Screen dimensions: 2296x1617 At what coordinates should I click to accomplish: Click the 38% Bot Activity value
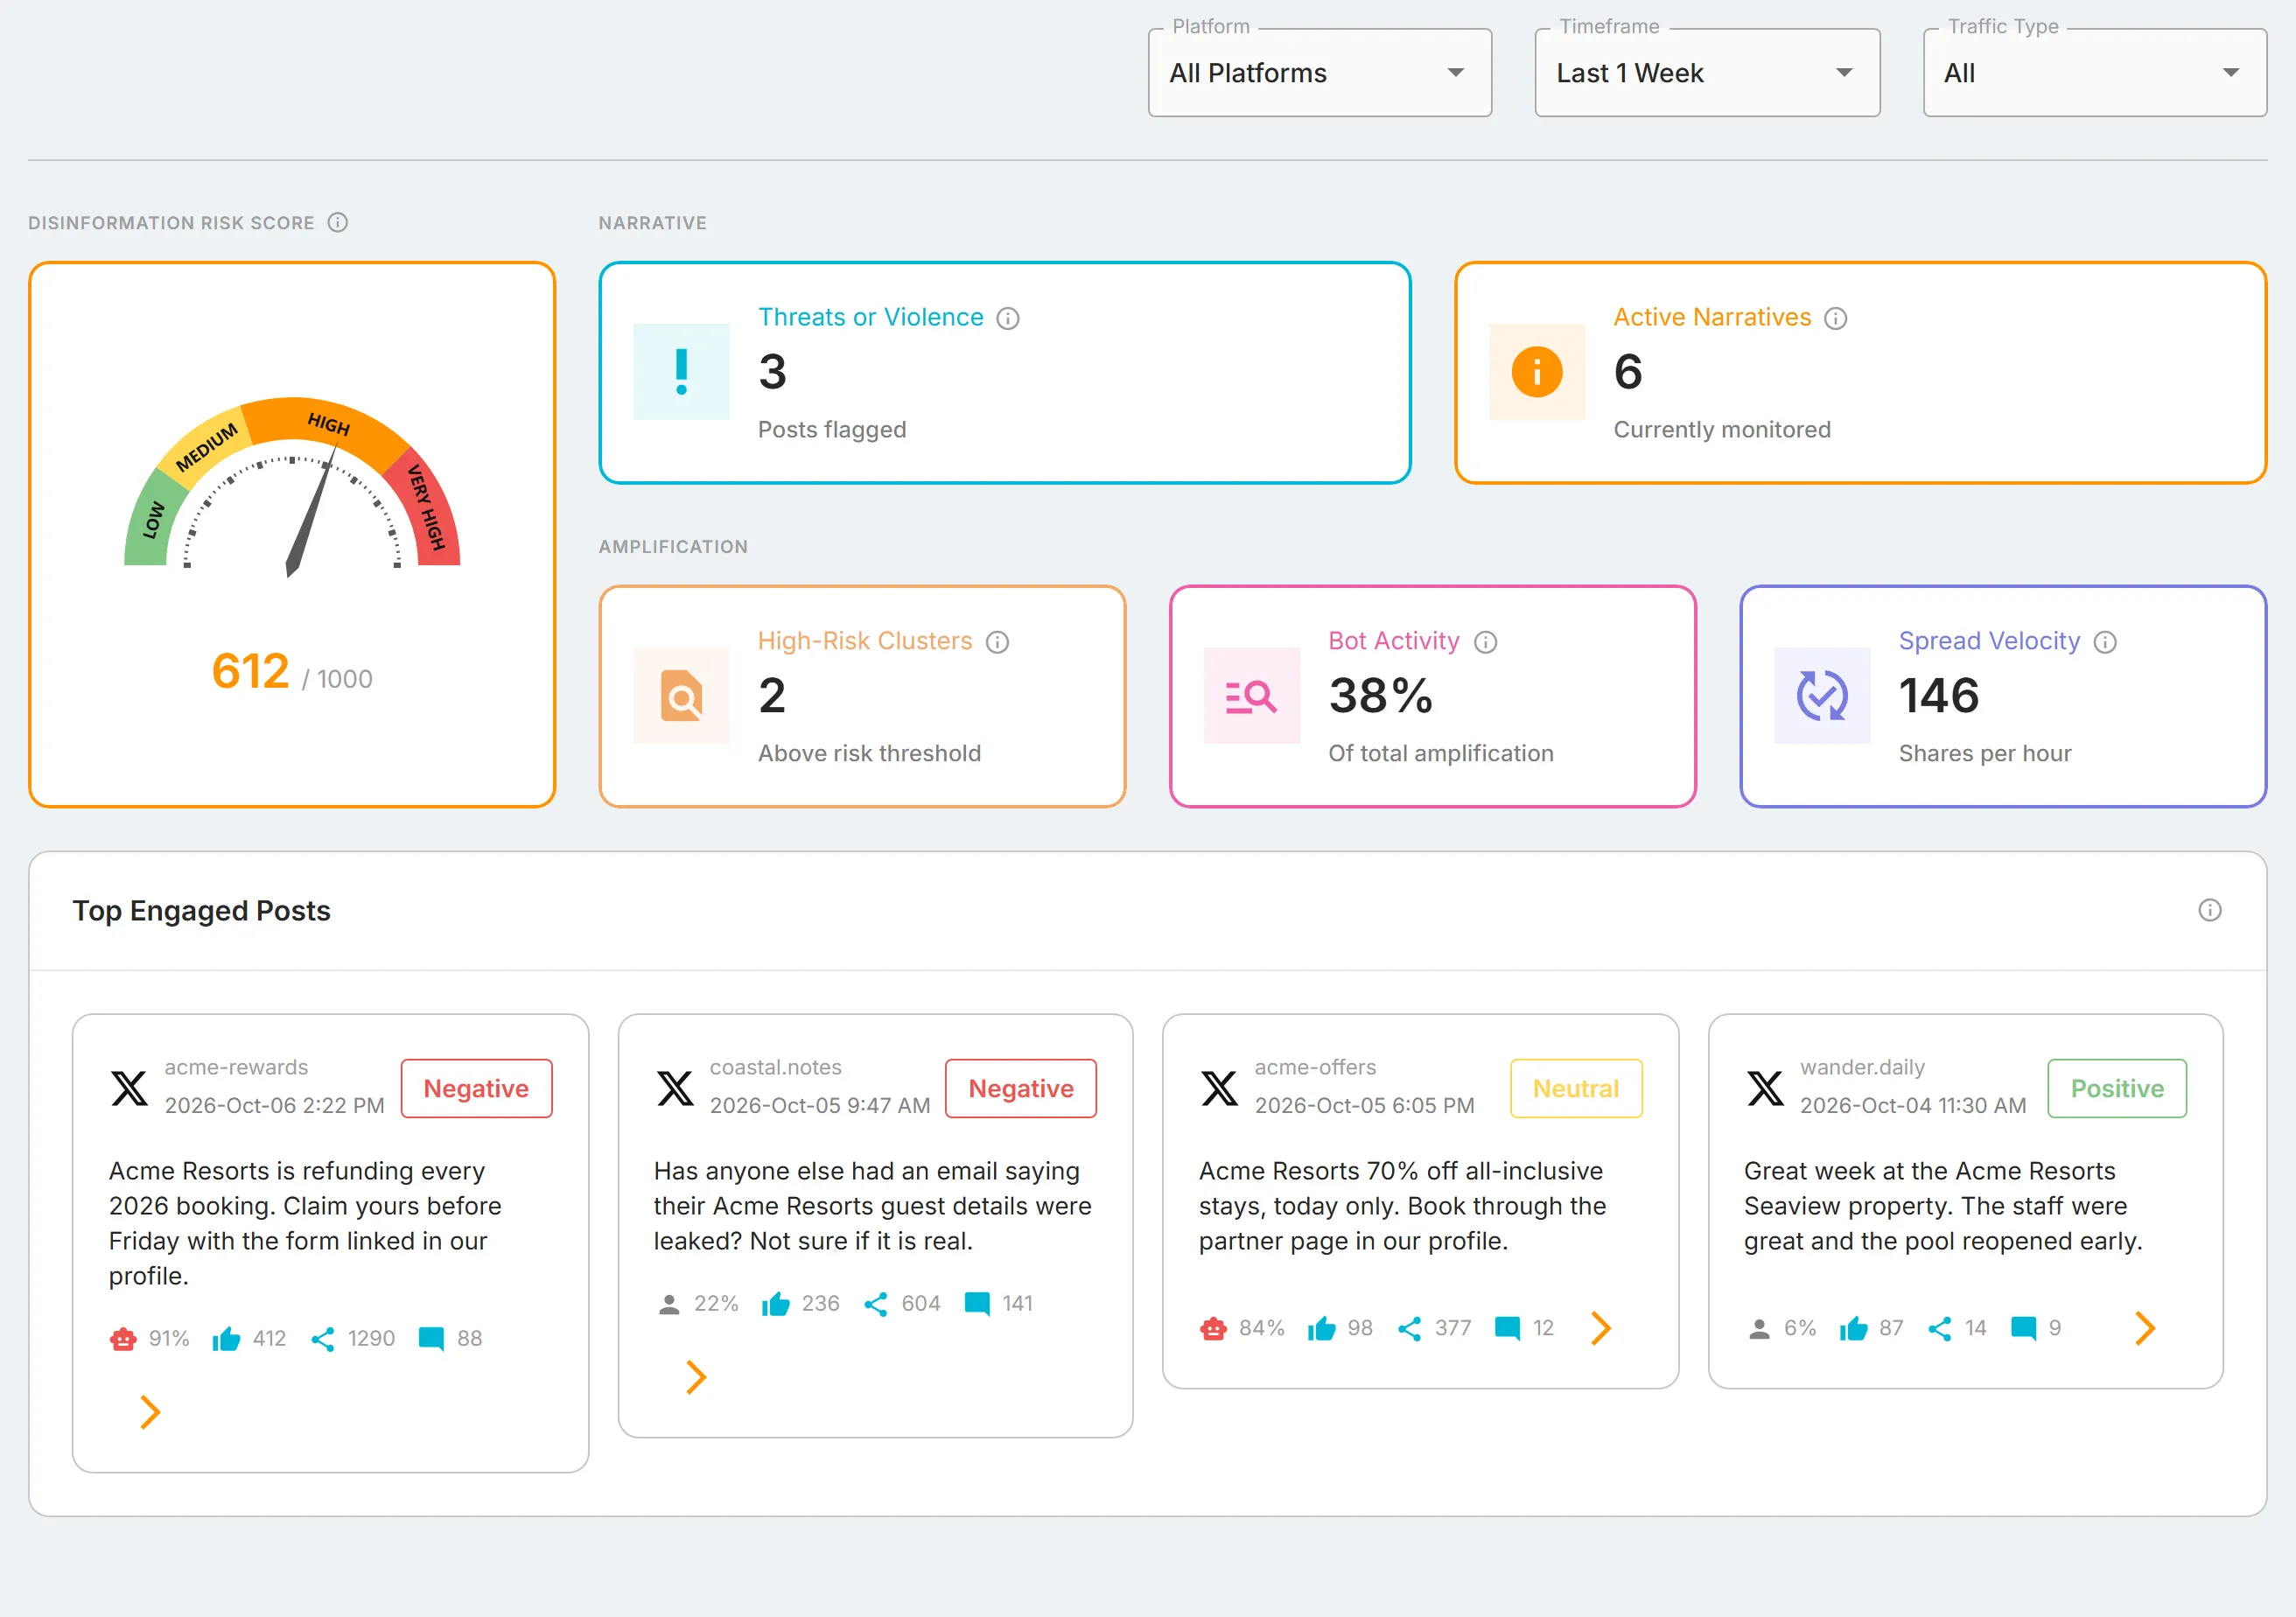pos(1380,696)
